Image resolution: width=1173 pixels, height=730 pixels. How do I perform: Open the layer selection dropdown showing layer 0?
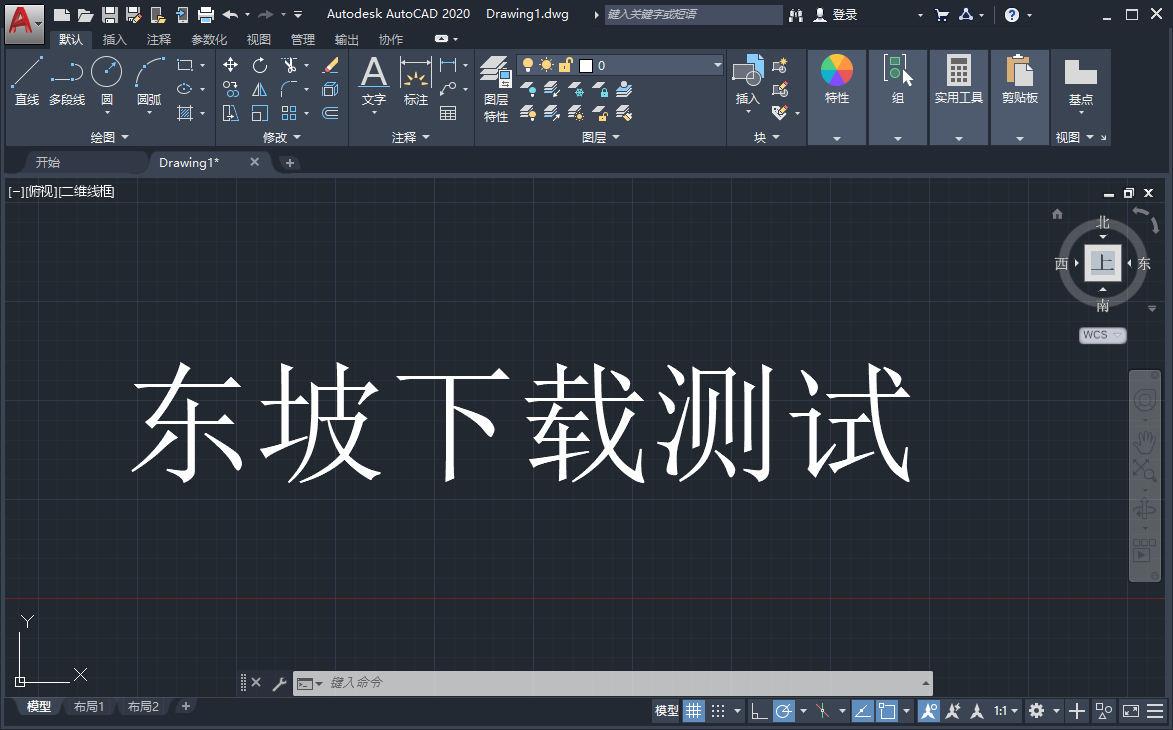click(717, 64)
